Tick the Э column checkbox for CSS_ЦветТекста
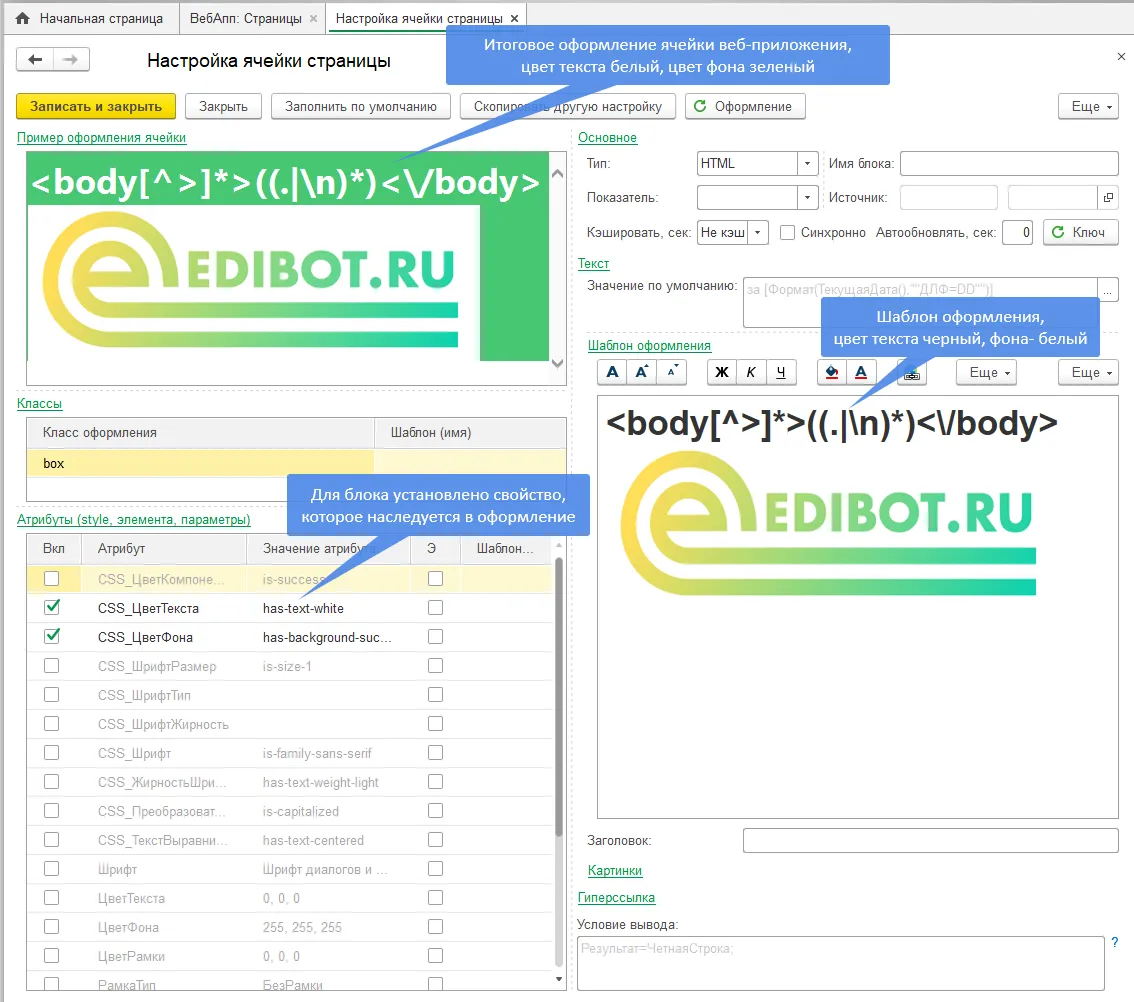The height and width of the screenshot is (1002, 1134). pos(435,608)
